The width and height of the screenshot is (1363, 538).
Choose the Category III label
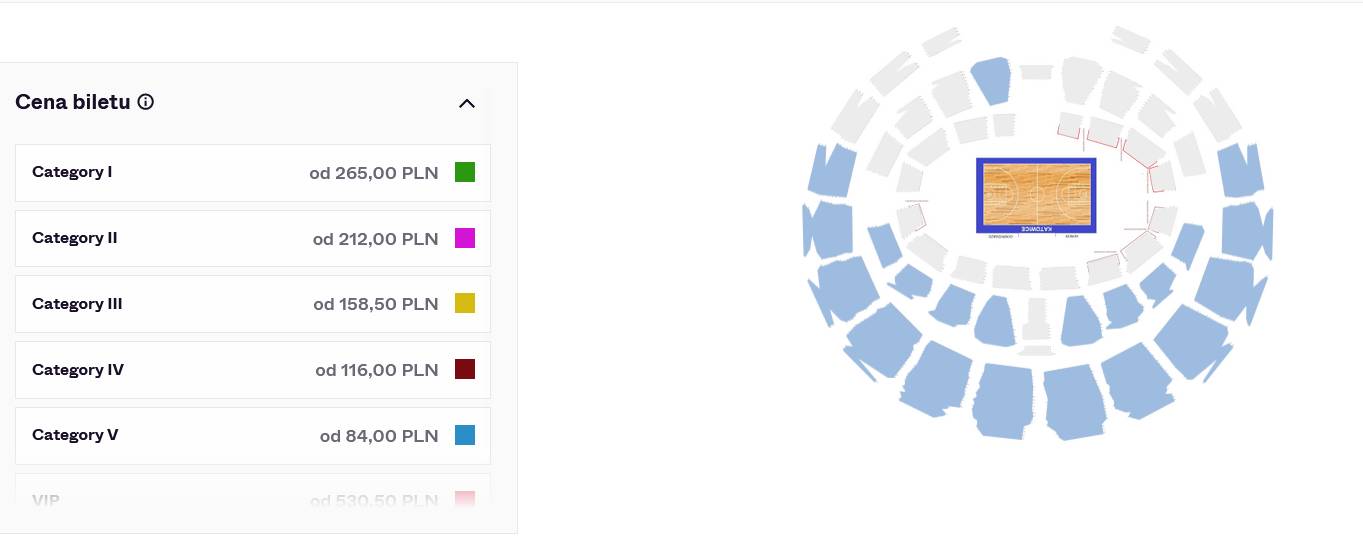pyautogui.click(x=77, y=304)
